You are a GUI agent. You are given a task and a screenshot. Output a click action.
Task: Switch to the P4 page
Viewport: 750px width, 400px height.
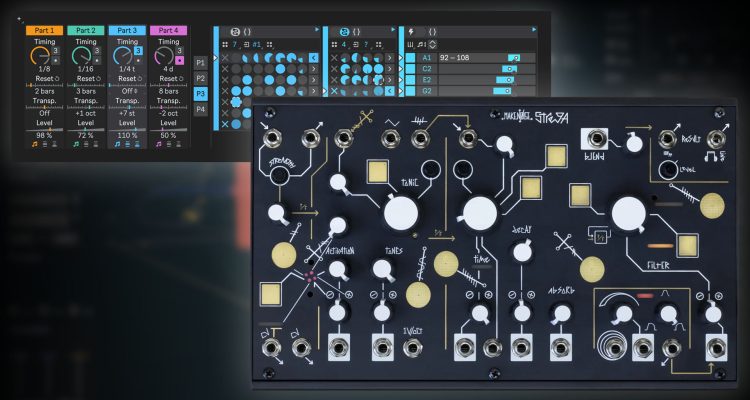pyautogui.click(x=200, y=109)
